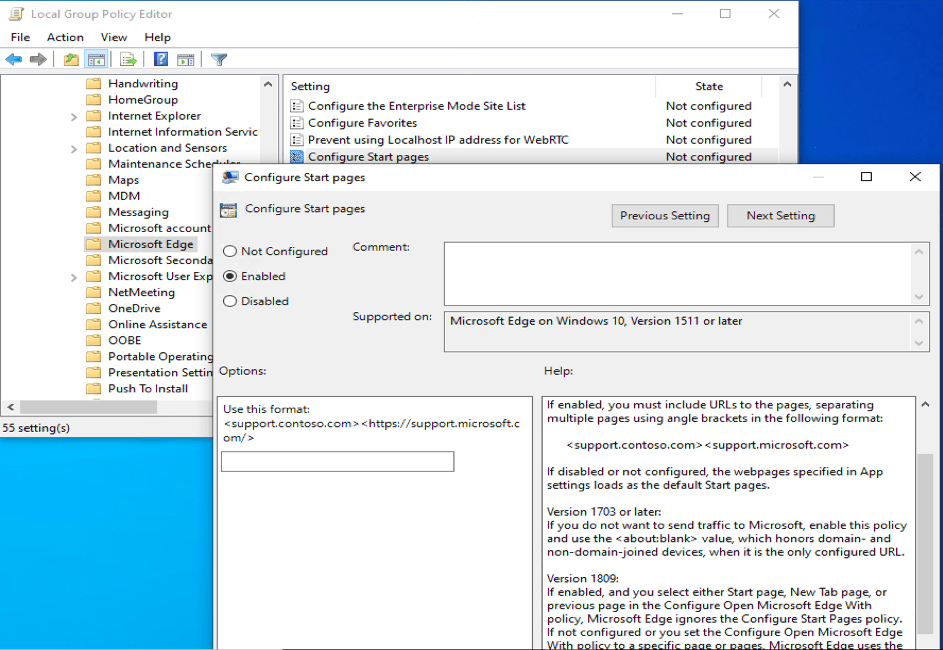Click the tree pane scroll up arrow
Image resolution: width=943 pixels, height=650 pixels.
[268, 84]
